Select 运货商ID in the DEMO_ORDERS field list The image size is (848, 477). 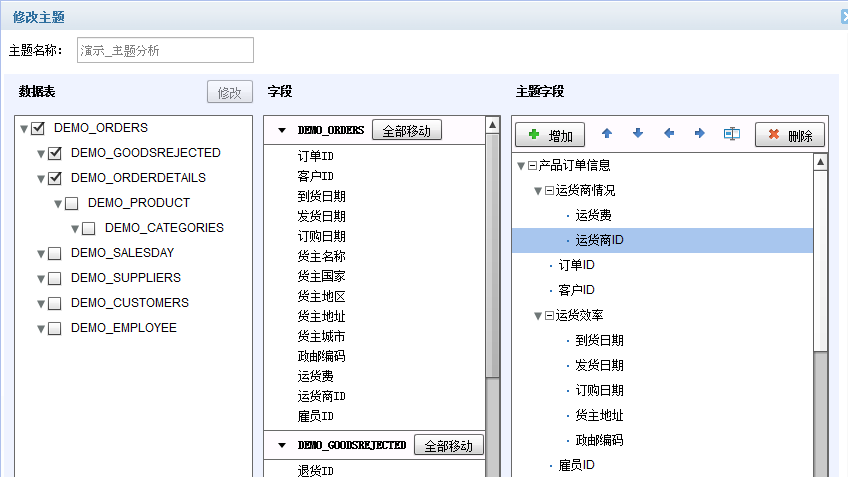(321, 396)
